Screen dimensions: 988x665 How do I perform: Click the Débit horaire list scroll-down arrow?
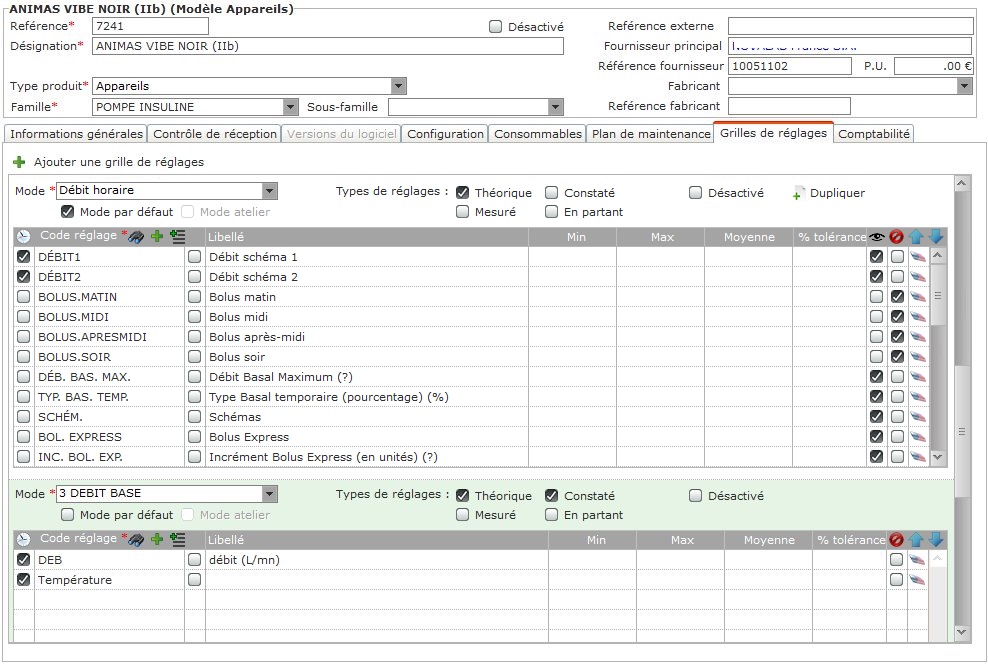click(x=938, y=457)
